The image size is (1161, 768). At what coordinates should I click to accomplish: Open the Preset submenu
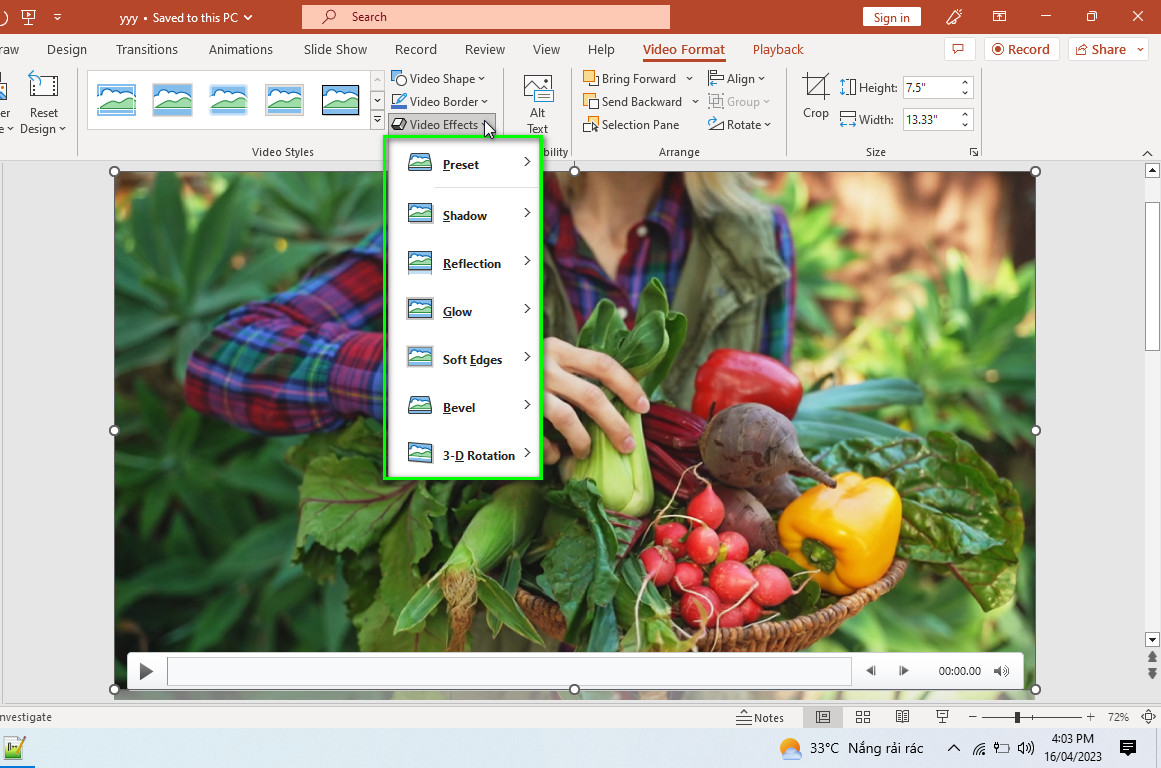tap(464, 164)
